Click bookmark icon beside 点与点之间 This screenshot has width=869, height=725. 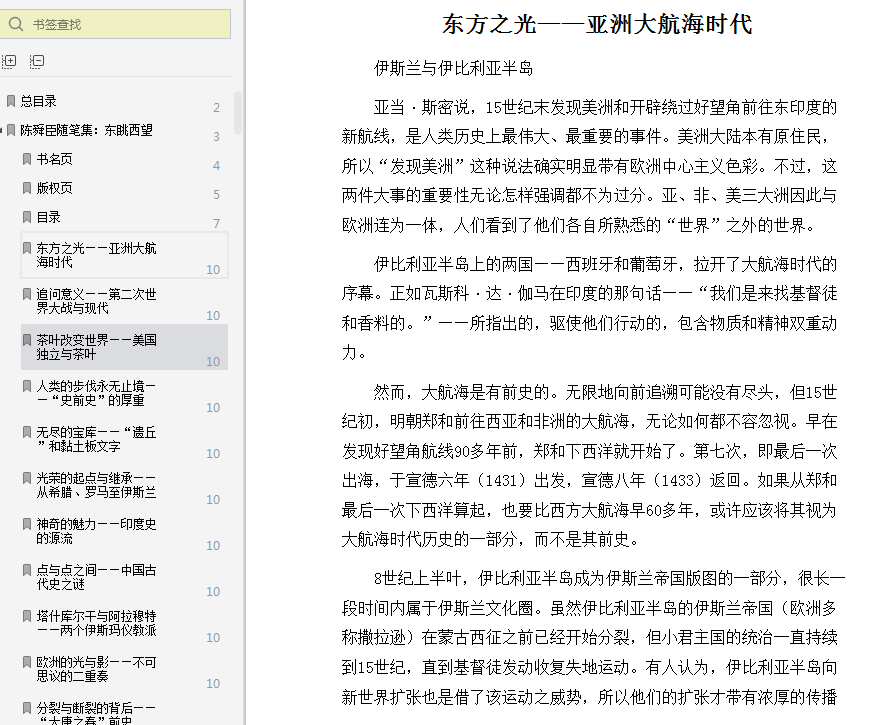pos(27,570)
